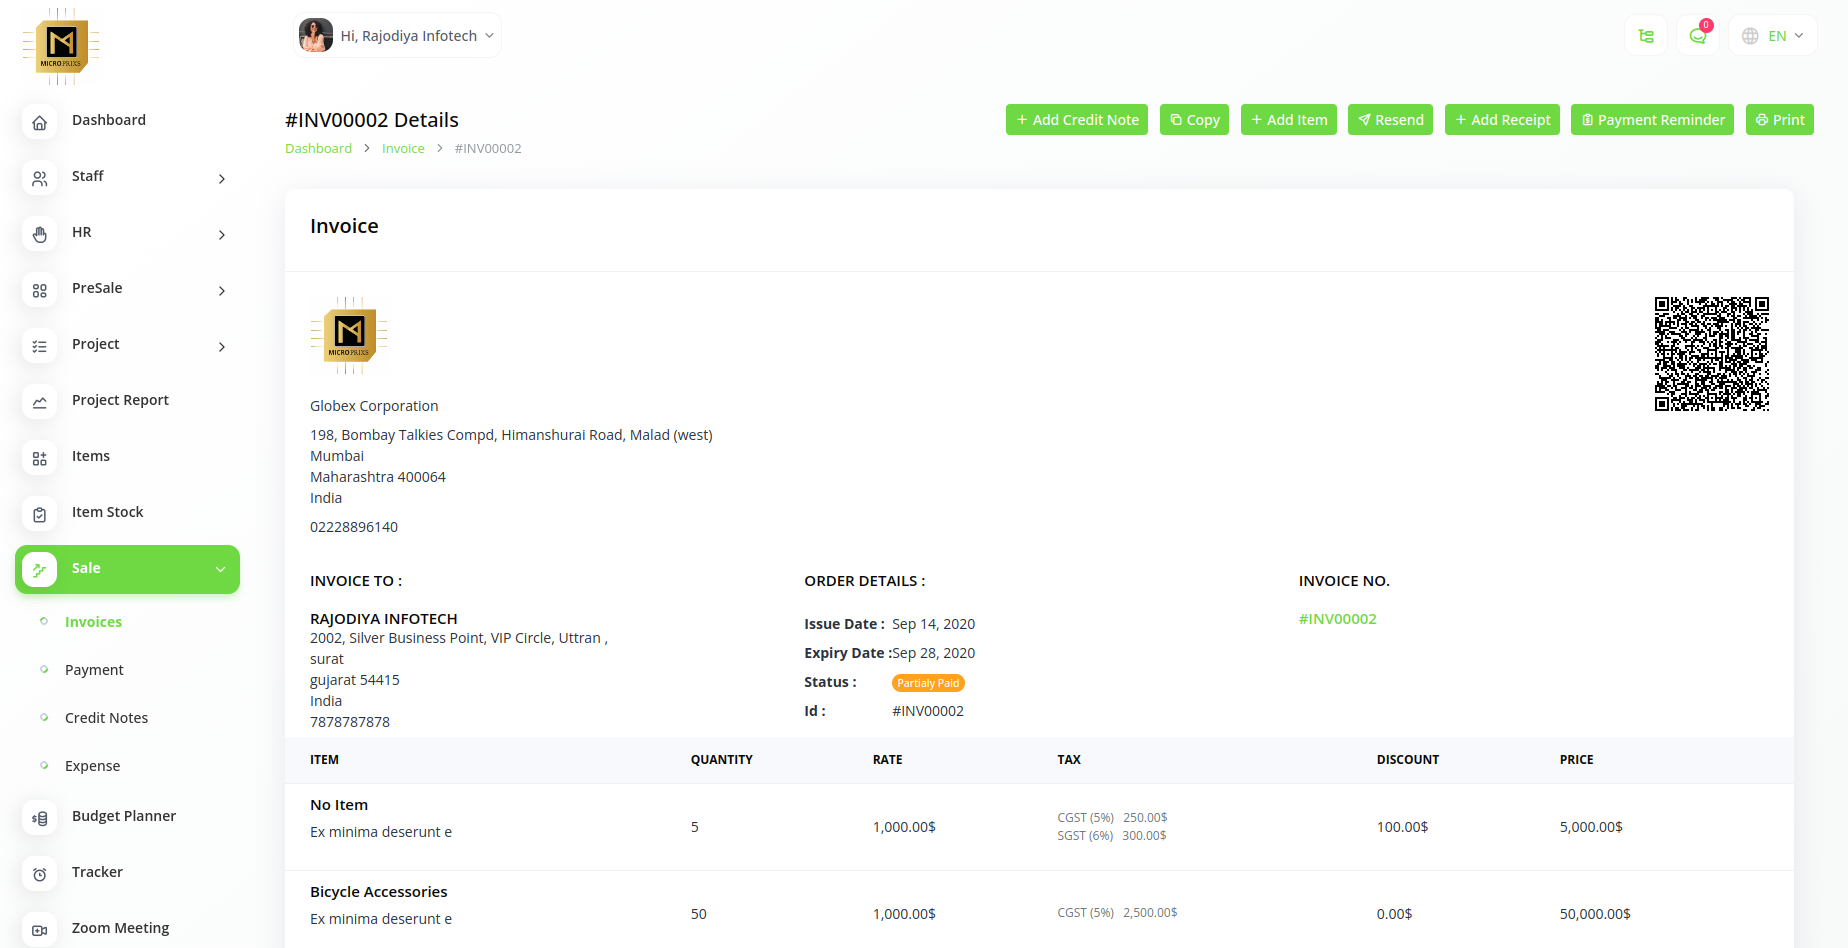Image resolution: width=1848 pixels, height=948 pixels.
Task: Open the chat messages icon in header
Action: coord(1697,36)
